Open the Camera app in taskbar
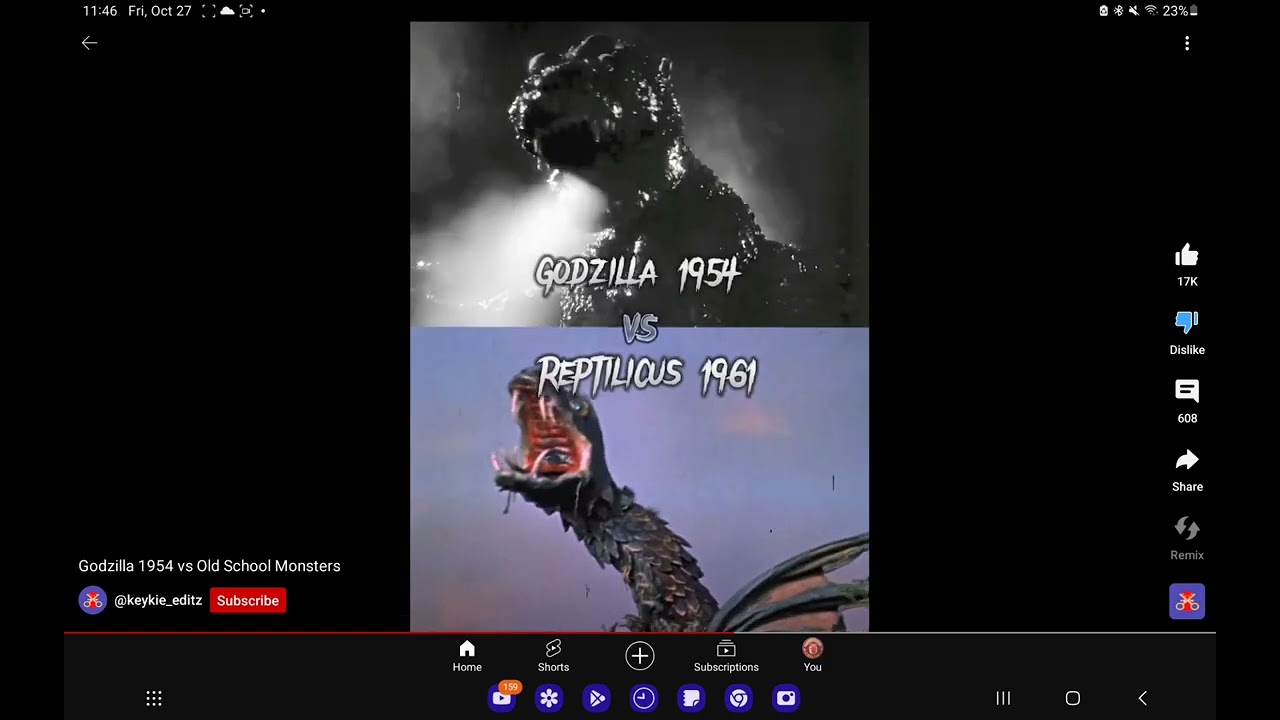 (786, 698)
